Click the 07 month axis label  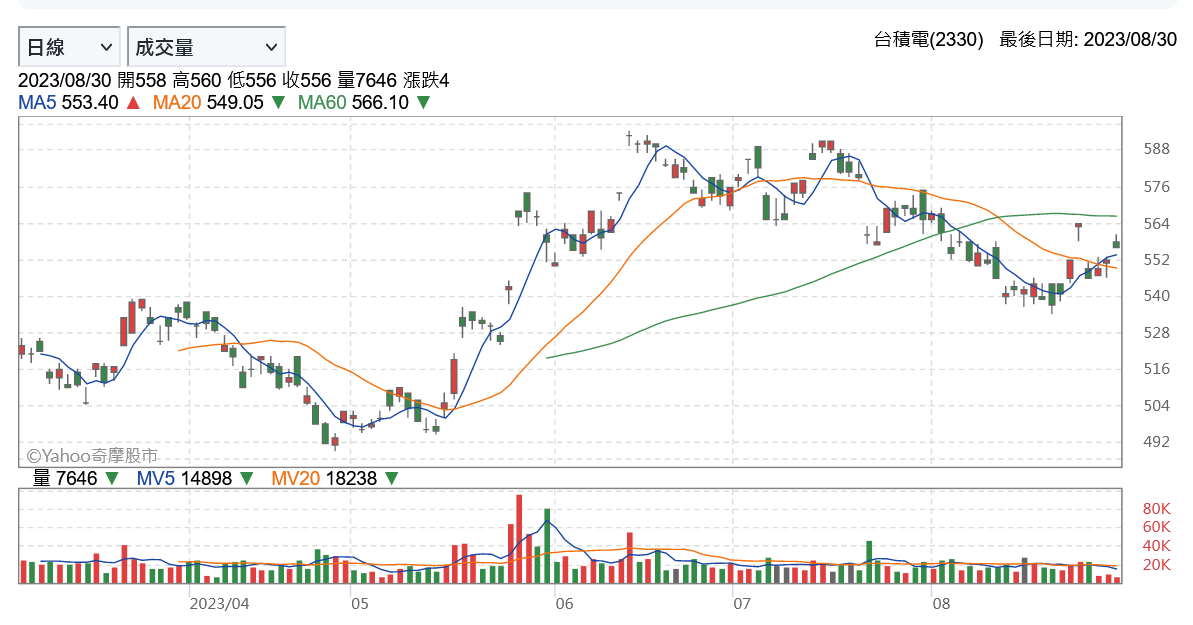click(742, 604)
